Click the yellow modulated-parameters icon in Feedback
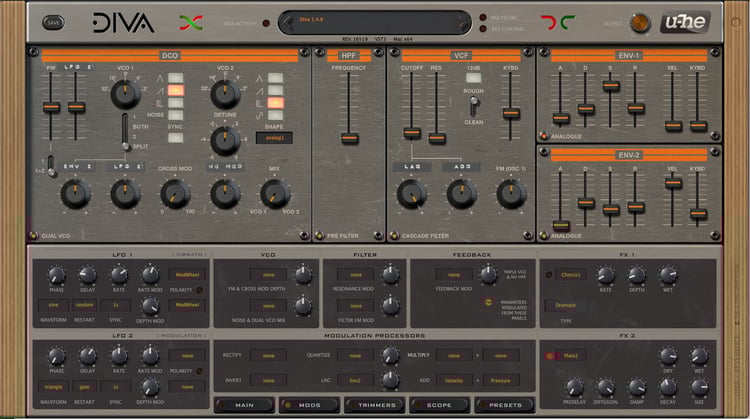The height and width of the screenshot is (419, 750). (x=488, y=302)
